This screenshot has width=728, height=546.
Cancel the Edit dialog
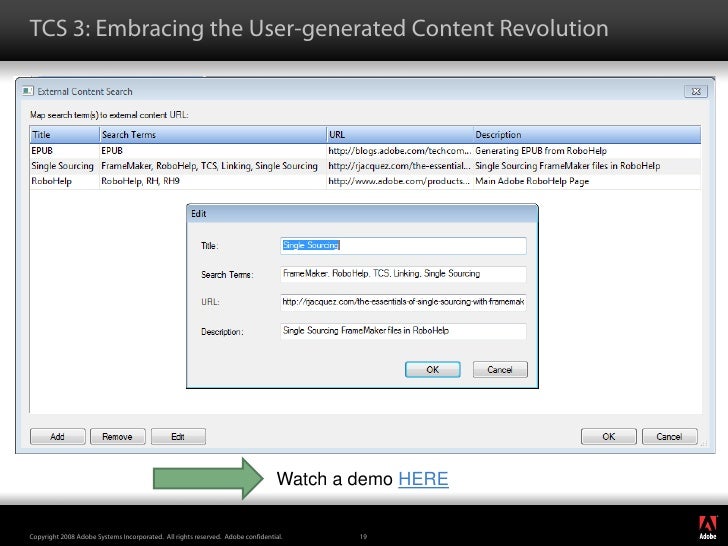(x=500, y=370)
